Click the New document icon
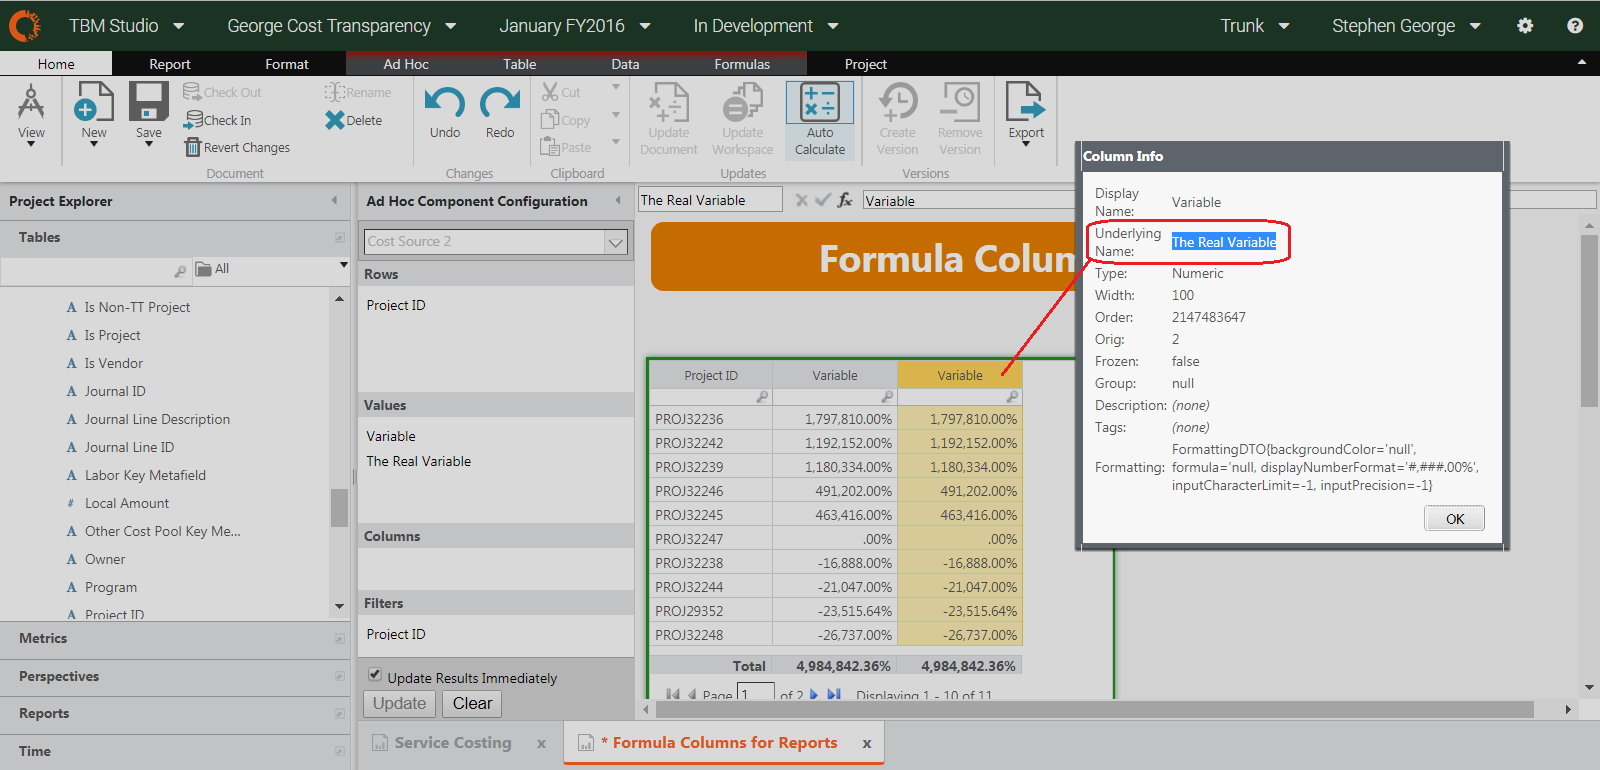The width and height of the screenshot is (1600, 770). (x=94, y=103)
